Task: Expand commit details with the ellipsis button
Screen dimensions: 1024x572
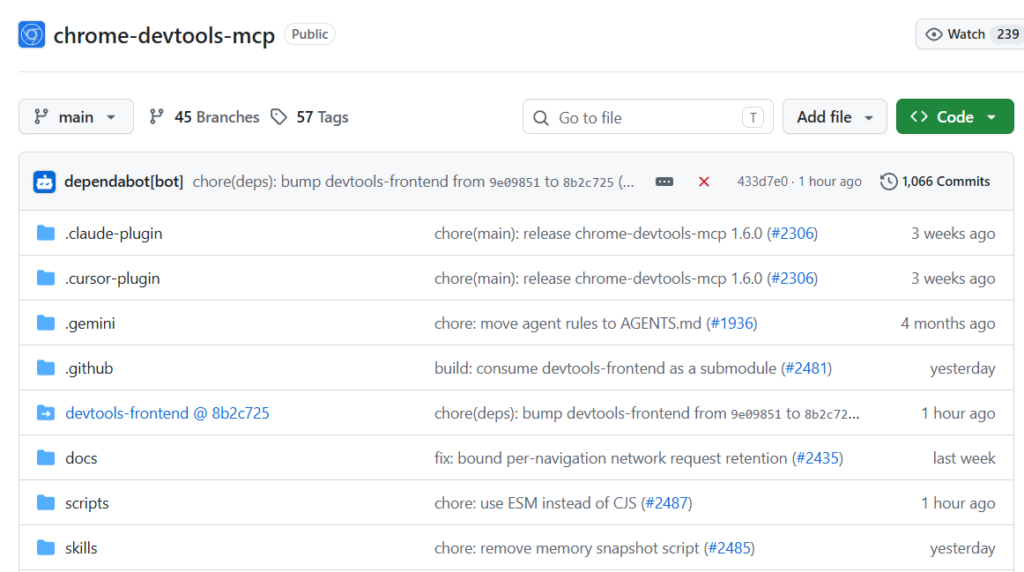Action: tap(664, 182)
